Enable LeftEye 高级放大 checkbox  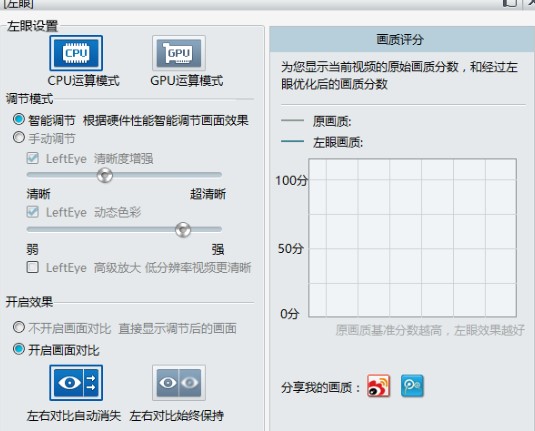(32, 267)
